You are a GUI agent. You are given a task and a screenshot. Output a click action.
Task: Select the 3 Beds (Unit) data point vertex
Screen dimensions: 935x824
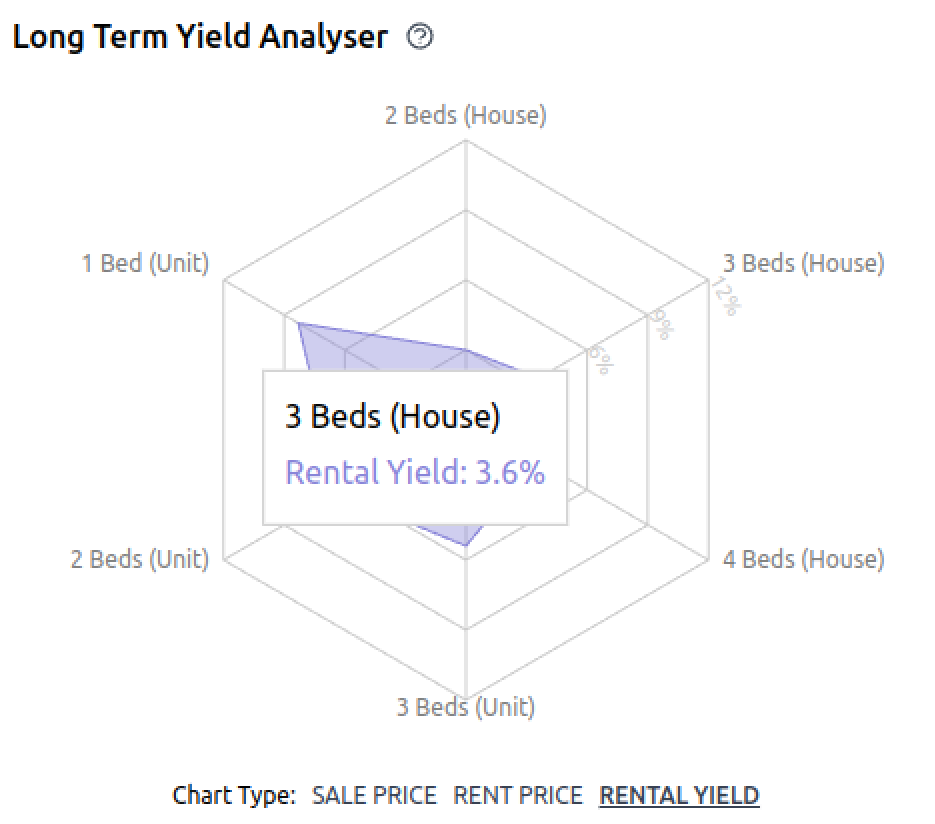click(466, 545)
